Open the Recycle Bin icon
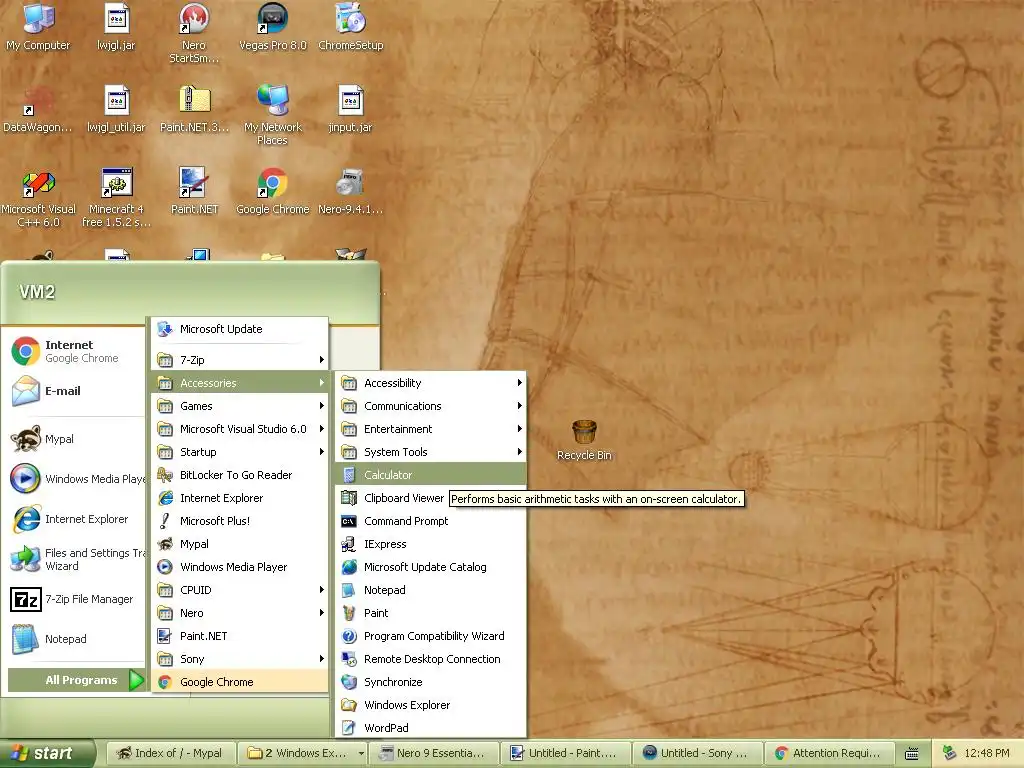The image size is (1024, 768). pos(584,441)
